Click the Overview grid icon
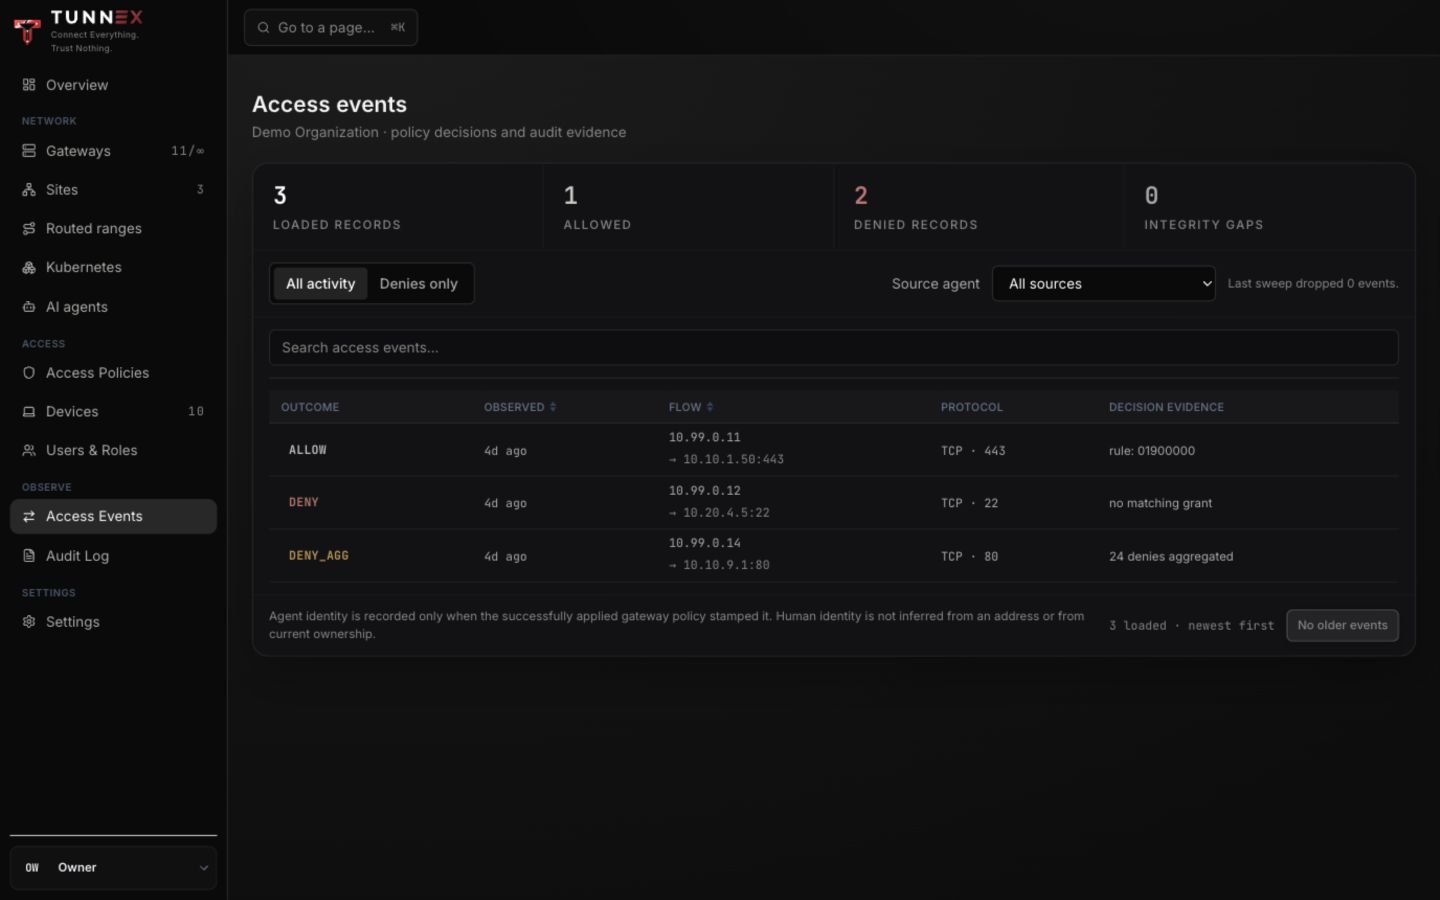Viewport: 1440px width, 900px height. click(29, 85)
